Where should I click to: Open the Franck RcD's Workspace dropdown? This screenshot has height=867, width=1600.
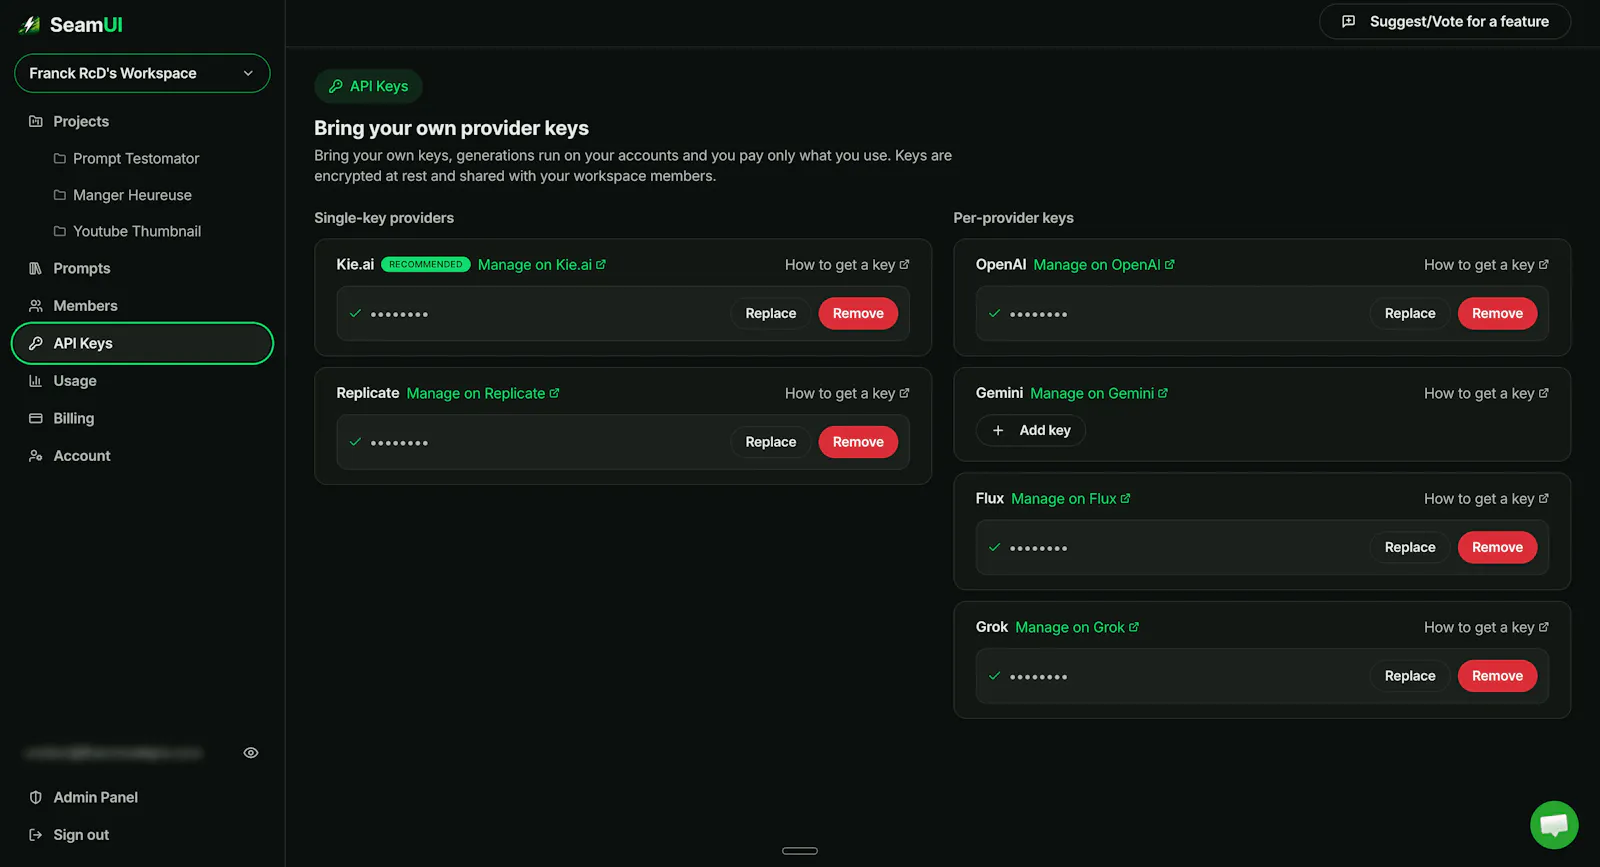click(142, 73)
